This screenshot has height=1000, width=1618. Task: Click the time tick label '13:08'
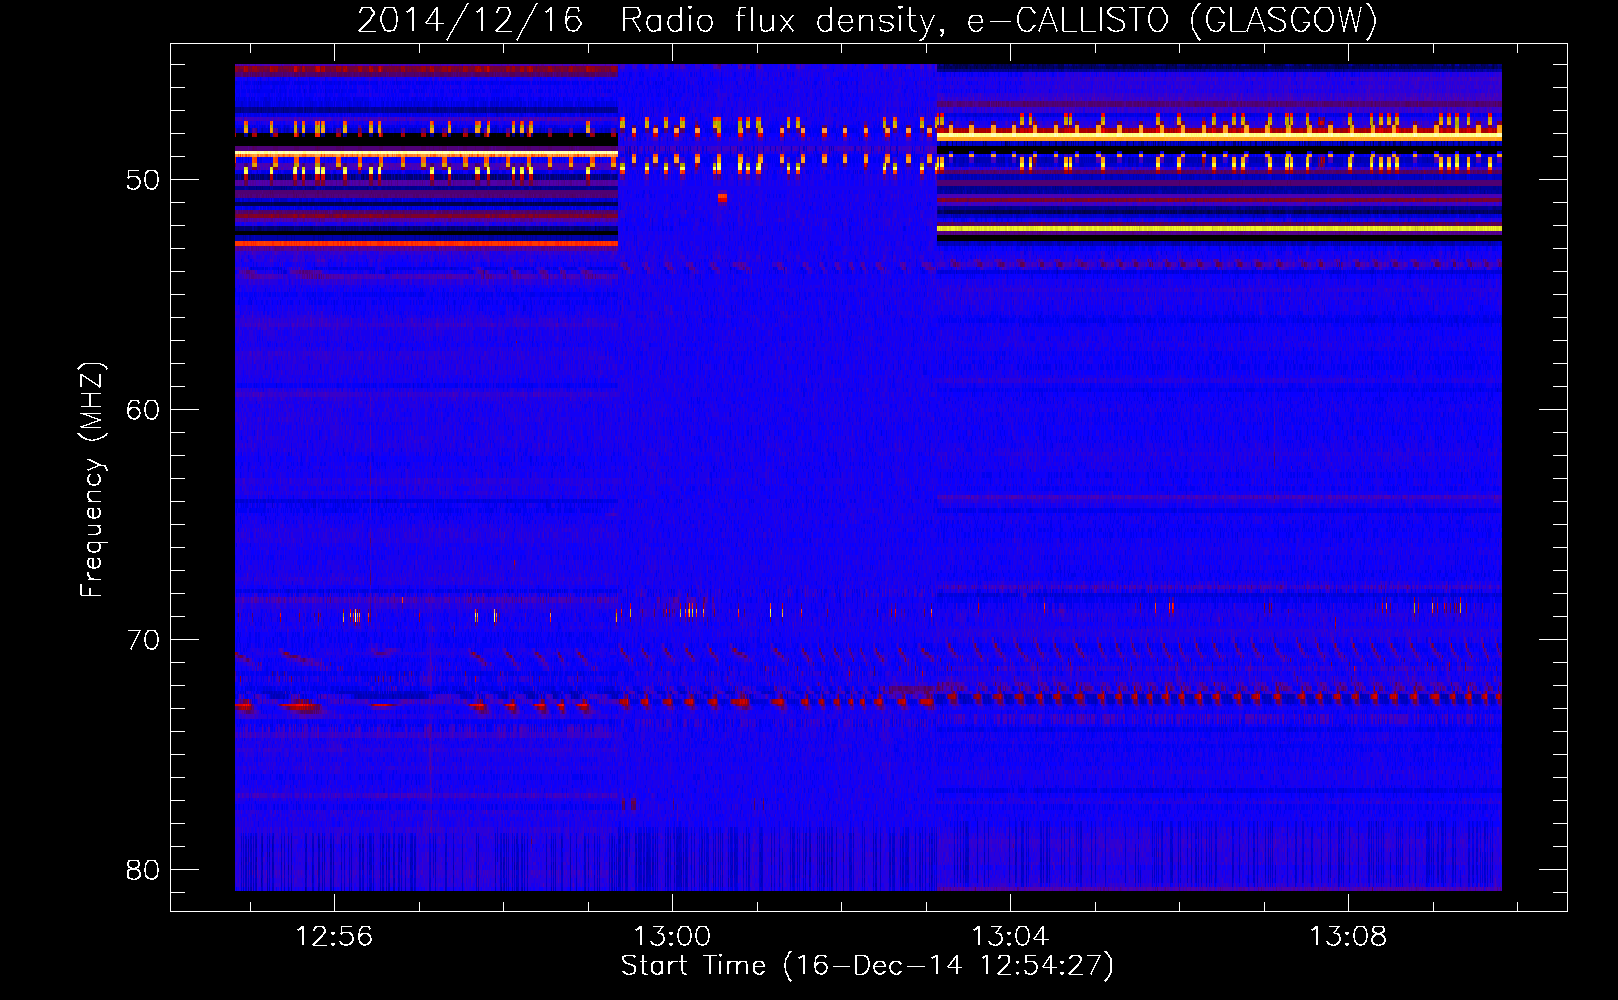click(1348, 936)
